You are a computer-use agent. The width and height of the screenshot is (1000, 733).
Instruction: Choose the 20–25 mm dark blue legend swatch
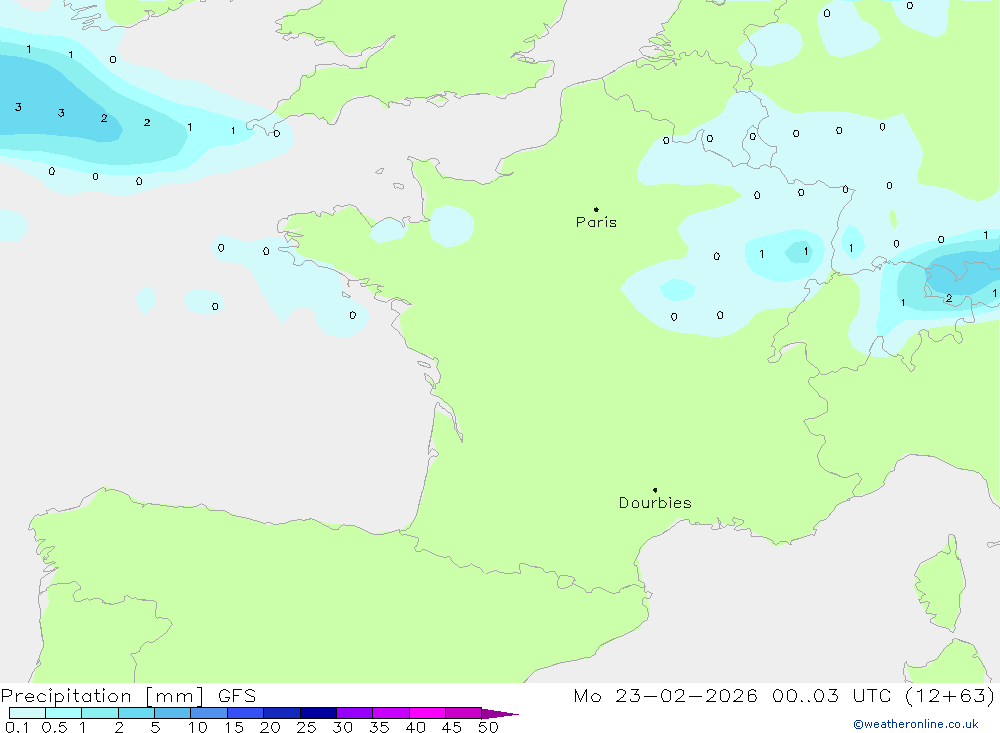pos(282,713)
